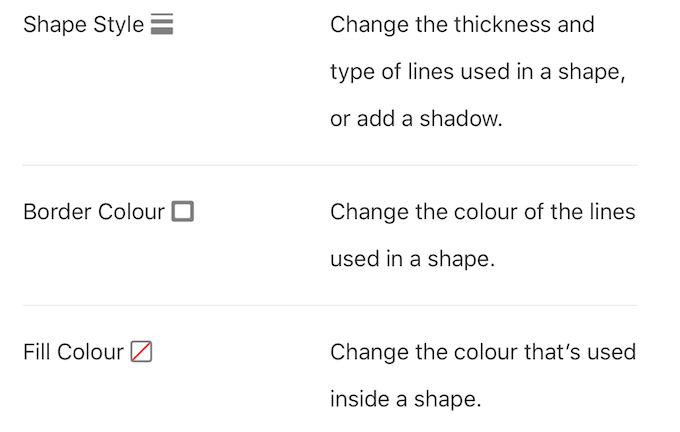Click the divider below the Shape Style row
Viewport: 680px width, 432px height.
(330, 165)
